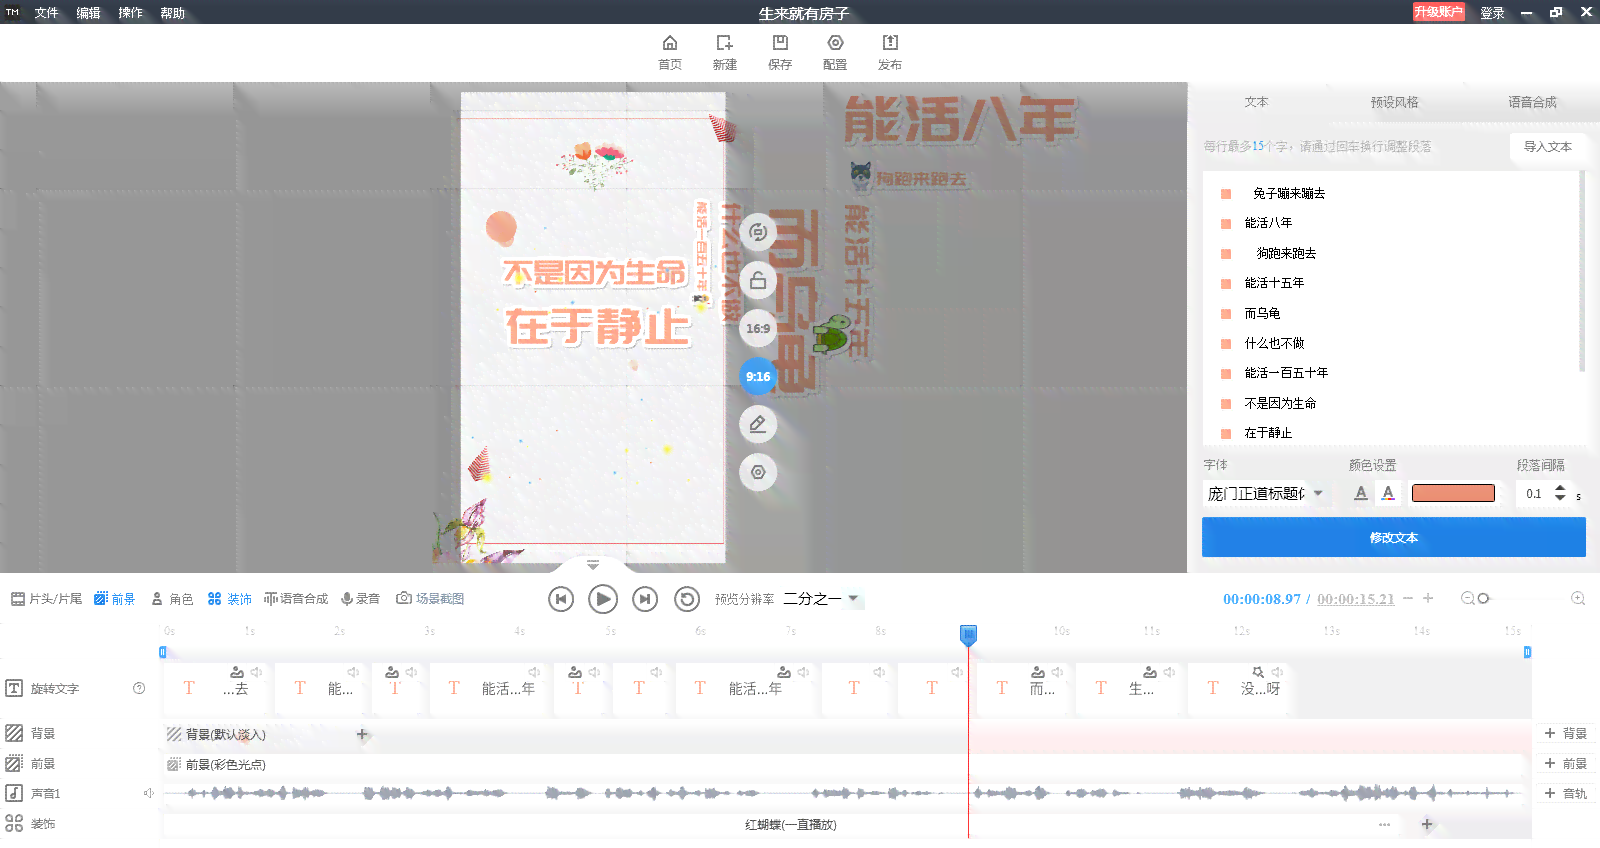Open 操作 menu
This screenshot has width=1600, height=848.
pos(130,13)
